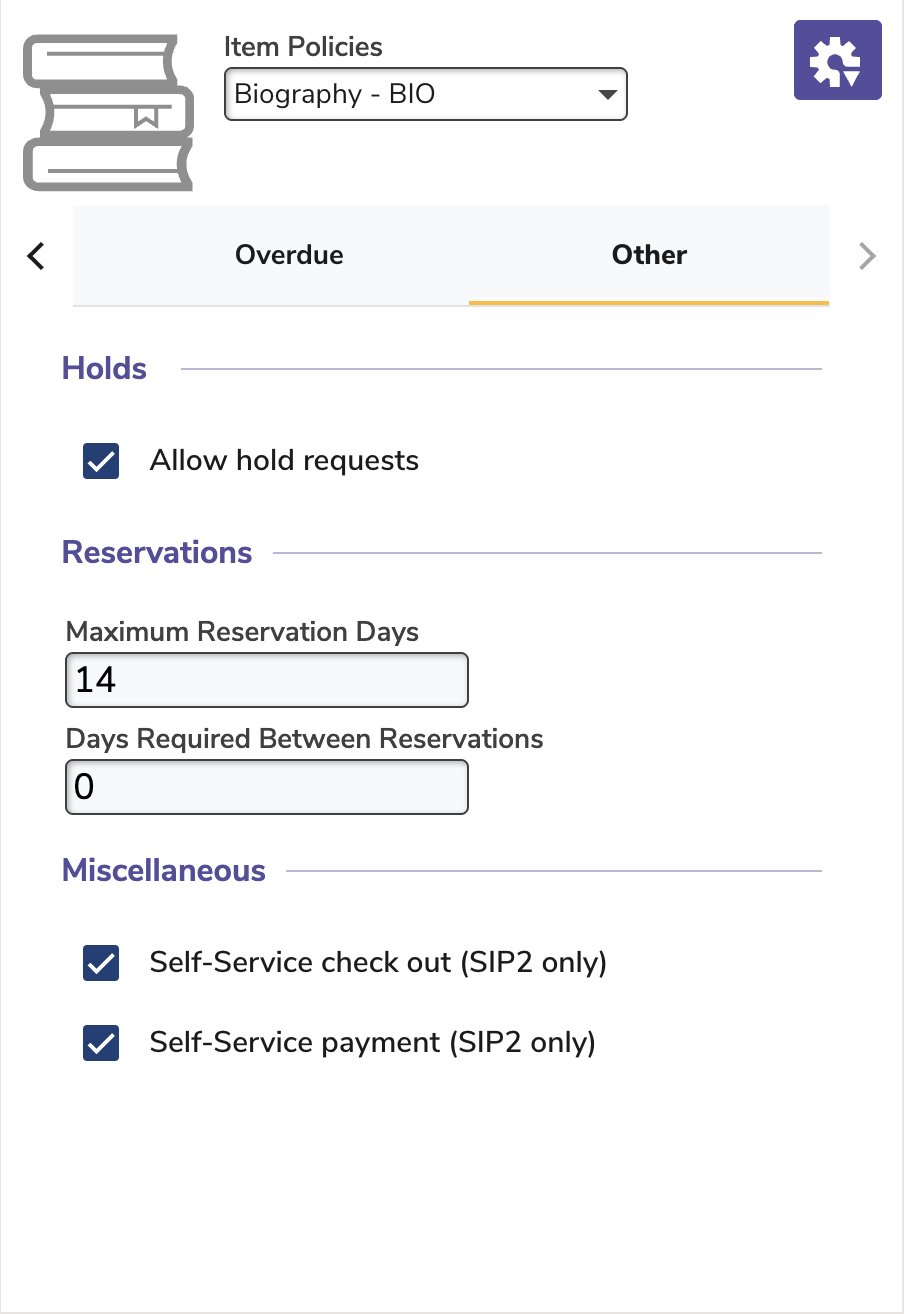This screenshot has width=904, height=1314.
Task: Switch to the Overdue tab
Action: (289, 255)
